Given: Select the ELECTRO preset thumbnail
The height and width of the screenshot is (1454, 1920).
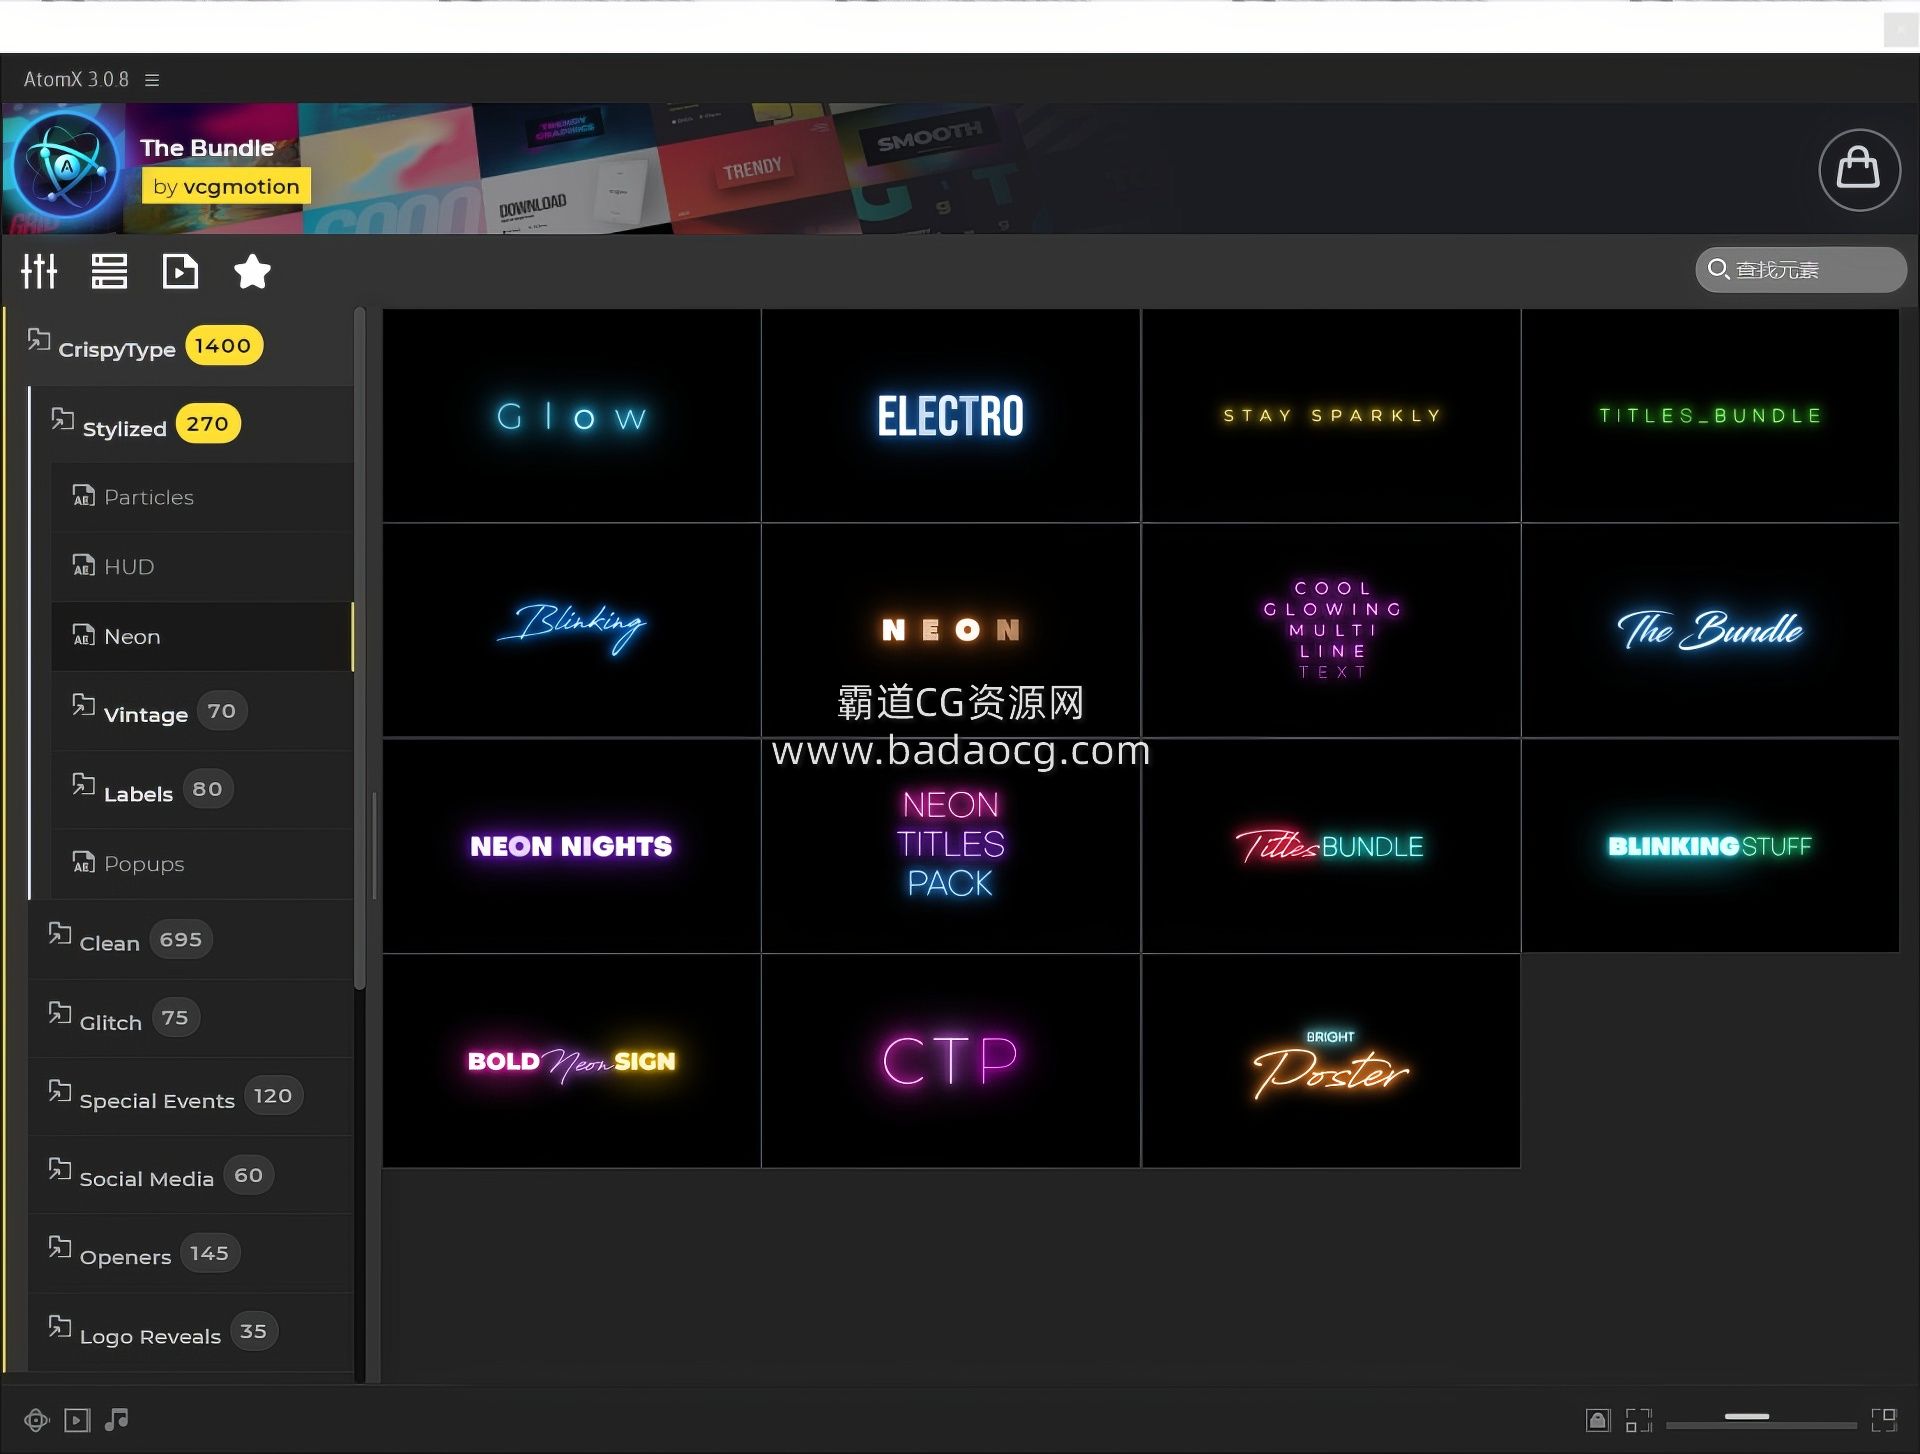Looking at the screenshot, I should (951, 416).
